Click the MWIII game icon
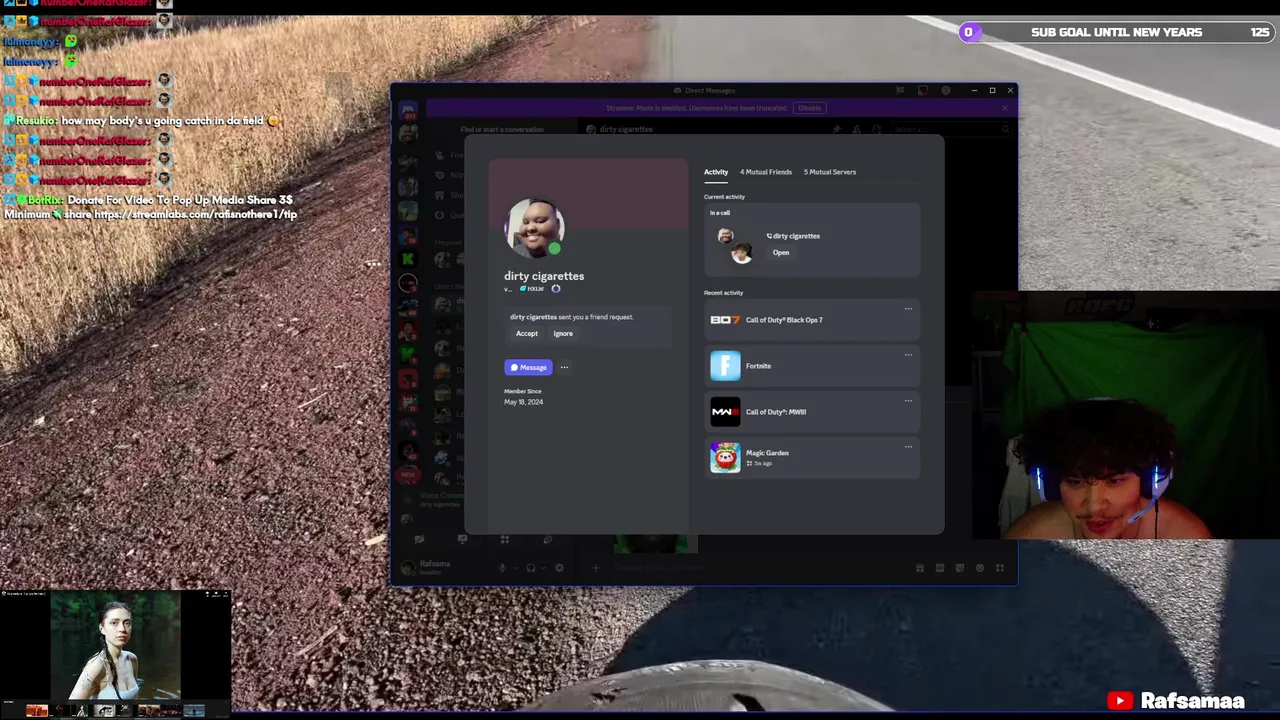1280x720 pixels. click(x=725, y=412)
